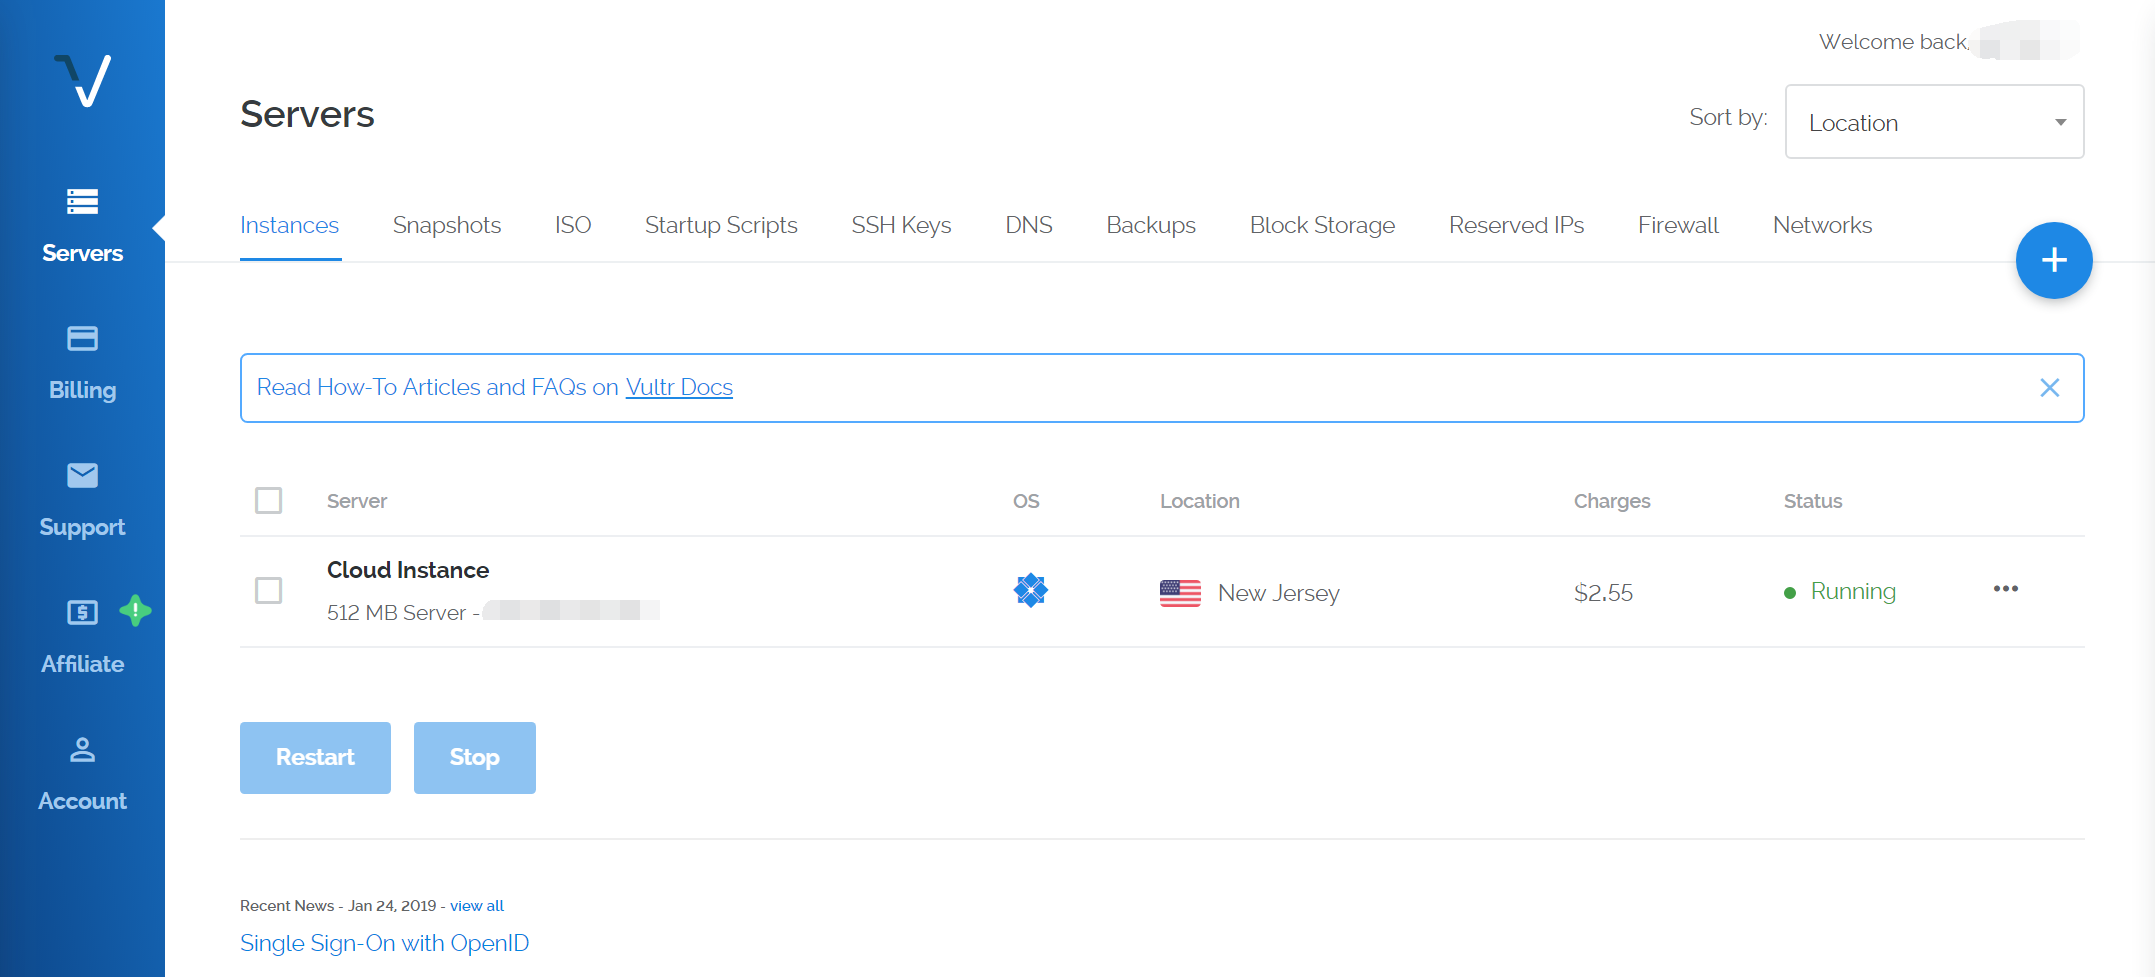The width and height of the screenshot is (2155, 977).
Task: Open the Servers section in sidebar
Action: coord(82,226)
